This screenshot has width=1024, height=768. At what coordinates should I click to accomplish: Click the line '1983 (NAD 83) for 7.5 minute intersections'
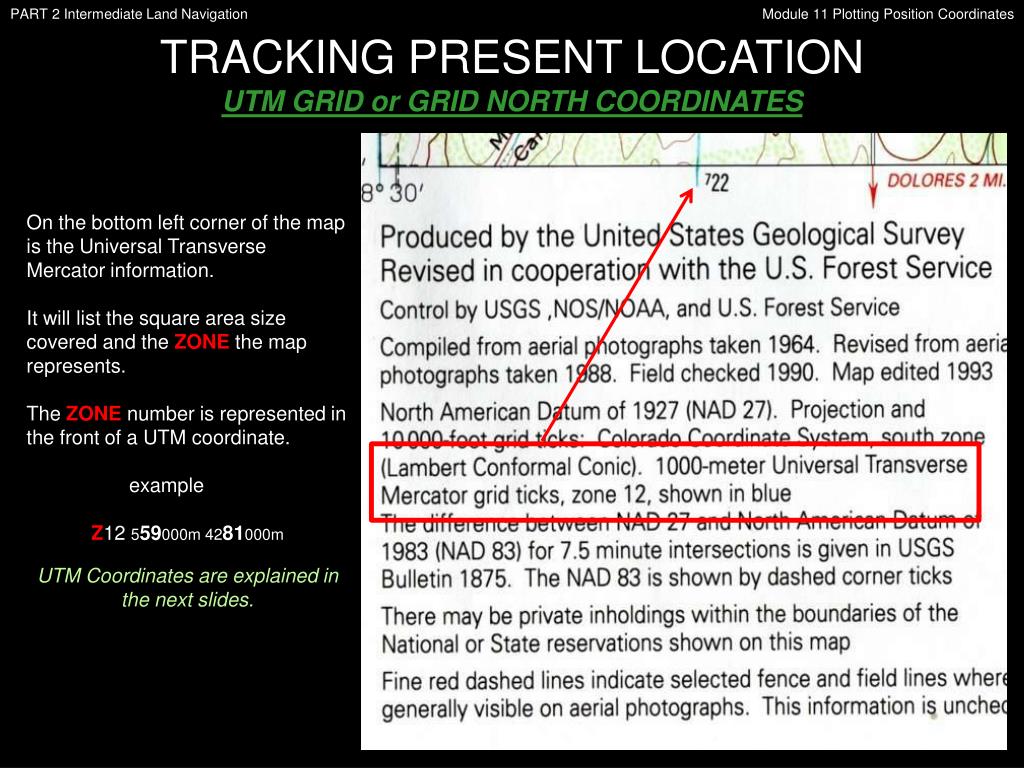[667, 550]
